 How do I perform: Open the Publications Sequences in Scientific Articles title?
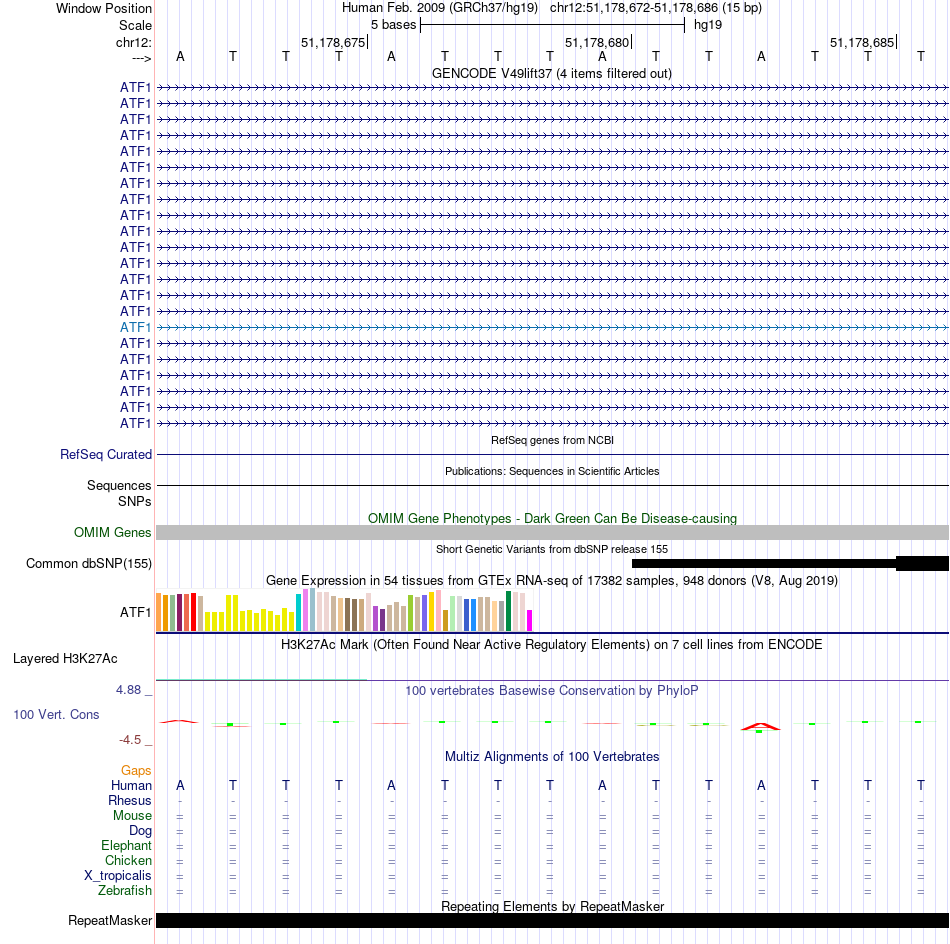(551, 471)
